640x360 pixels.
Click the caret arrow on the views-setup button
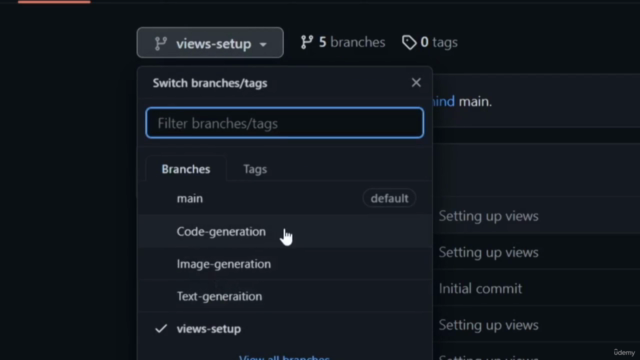[263, 44]
